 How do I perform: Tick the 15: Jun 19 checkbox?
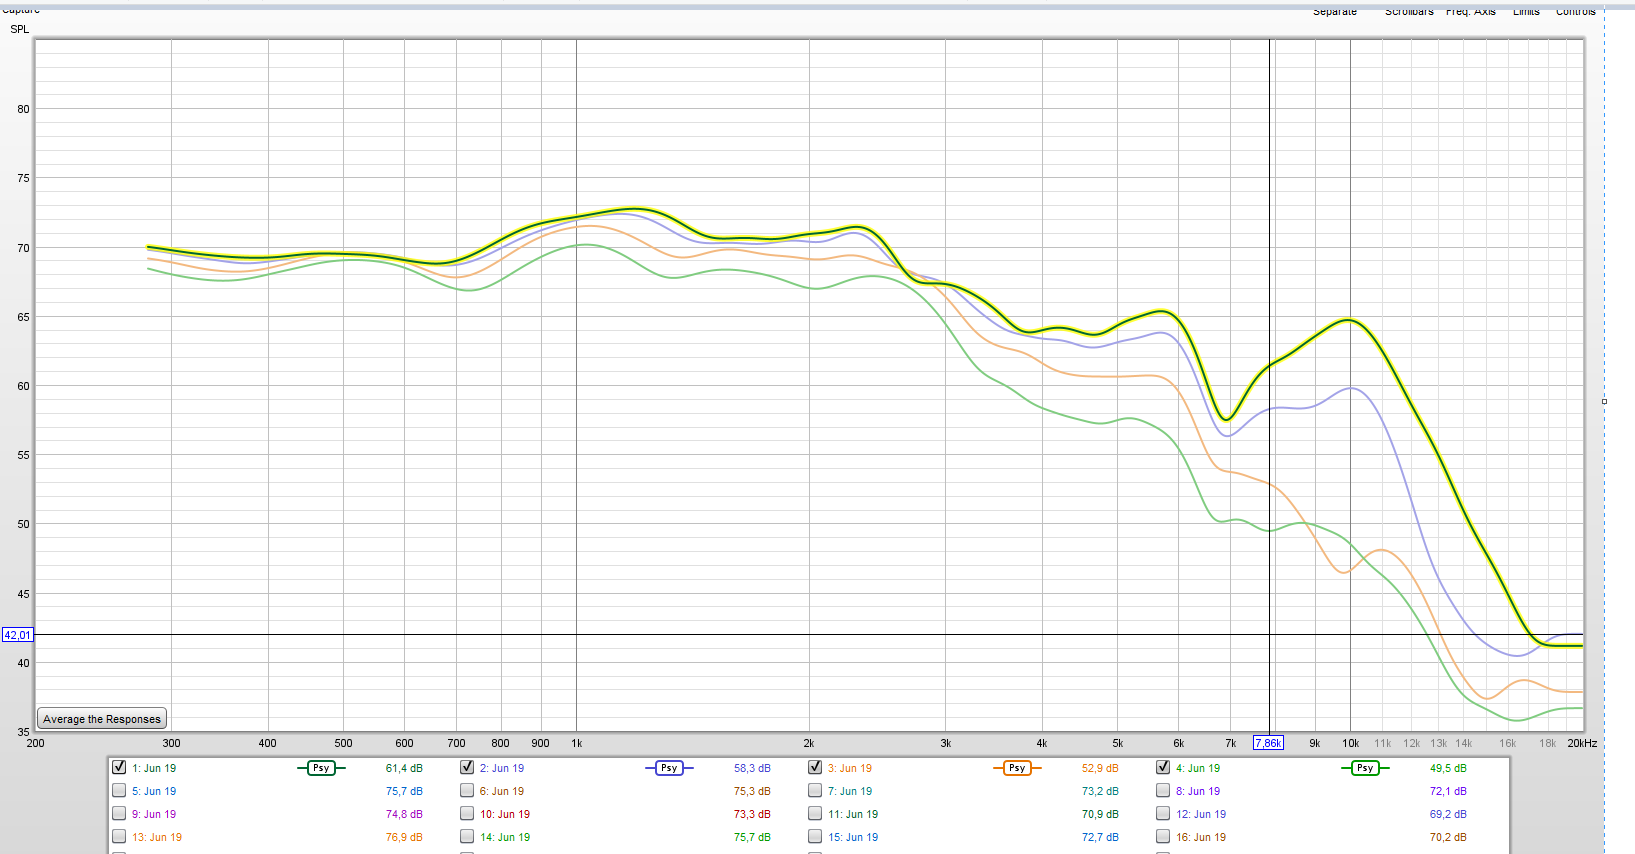(815, 836)
